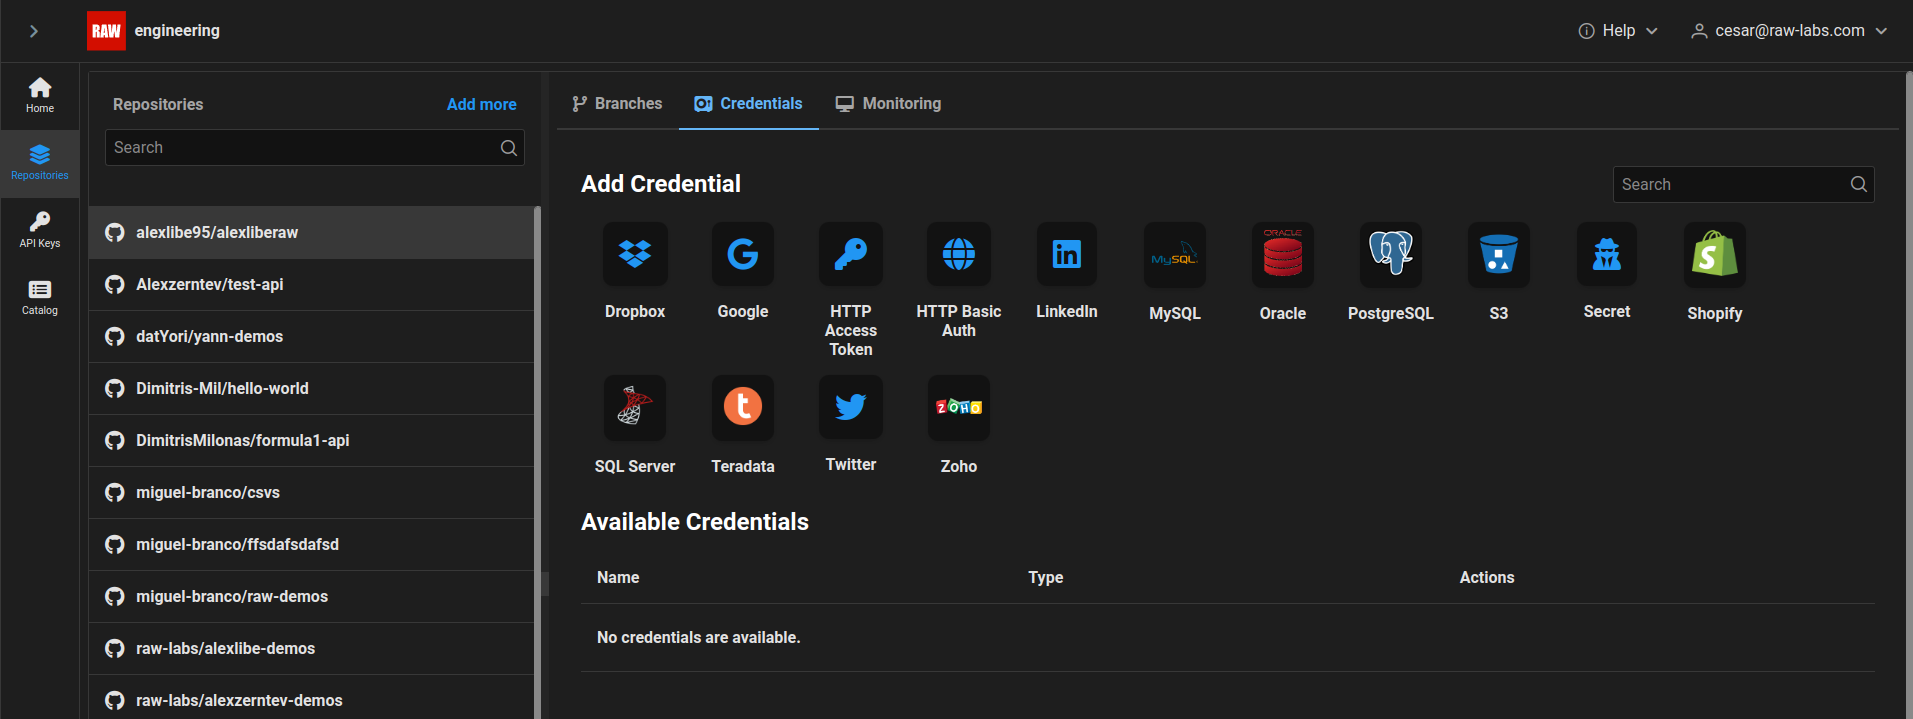Open API Keys in the sidebar
The image size is (1913, 719).
[x=40, y=231]
